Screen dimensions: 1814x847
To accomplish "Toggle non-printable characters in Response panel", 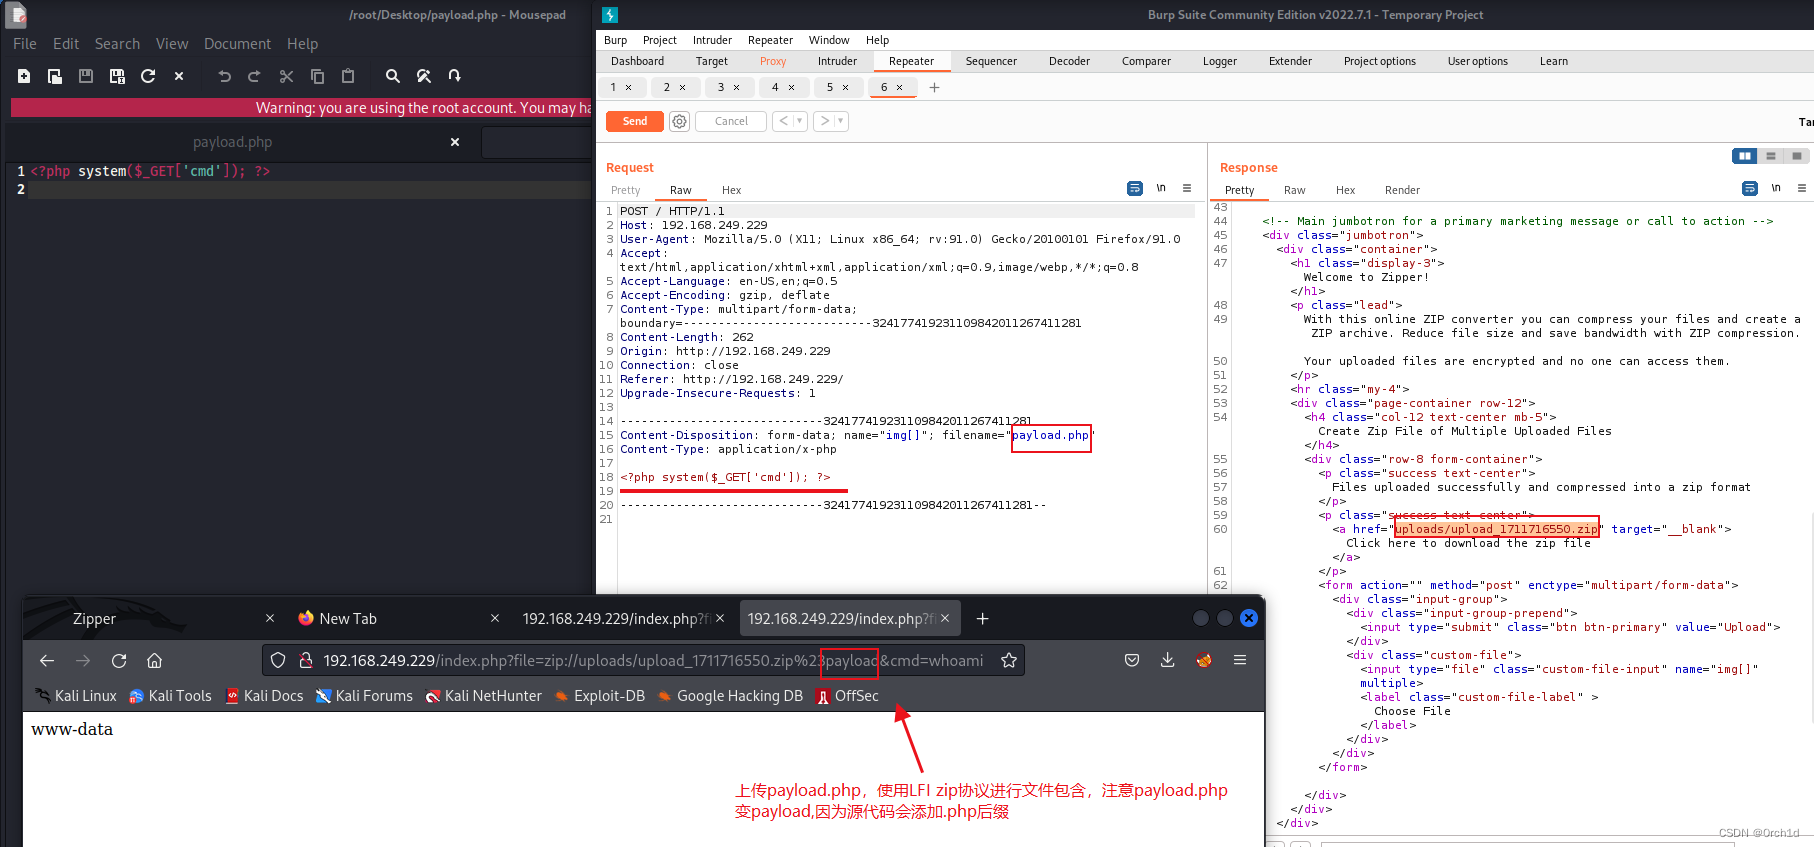I will [1776, 188].
